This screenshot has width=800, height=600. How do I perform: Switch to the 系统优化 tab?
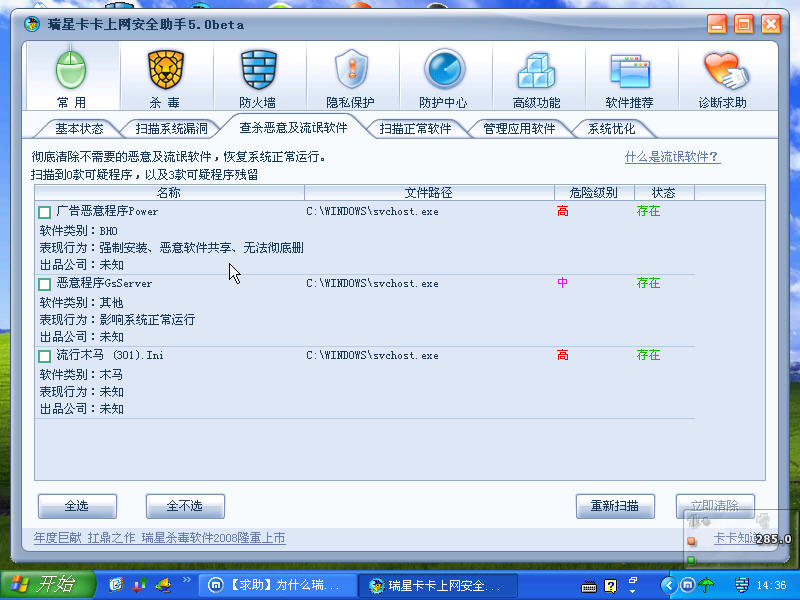point(611,129)
